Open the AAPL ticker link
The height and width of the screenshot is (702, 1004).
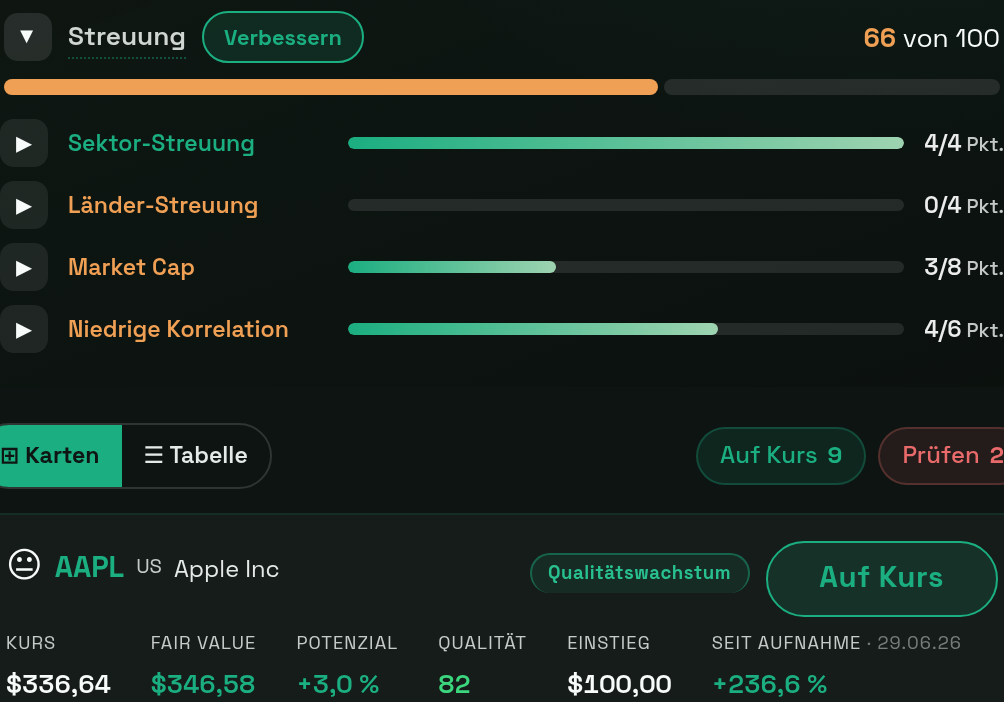(89, 567)
